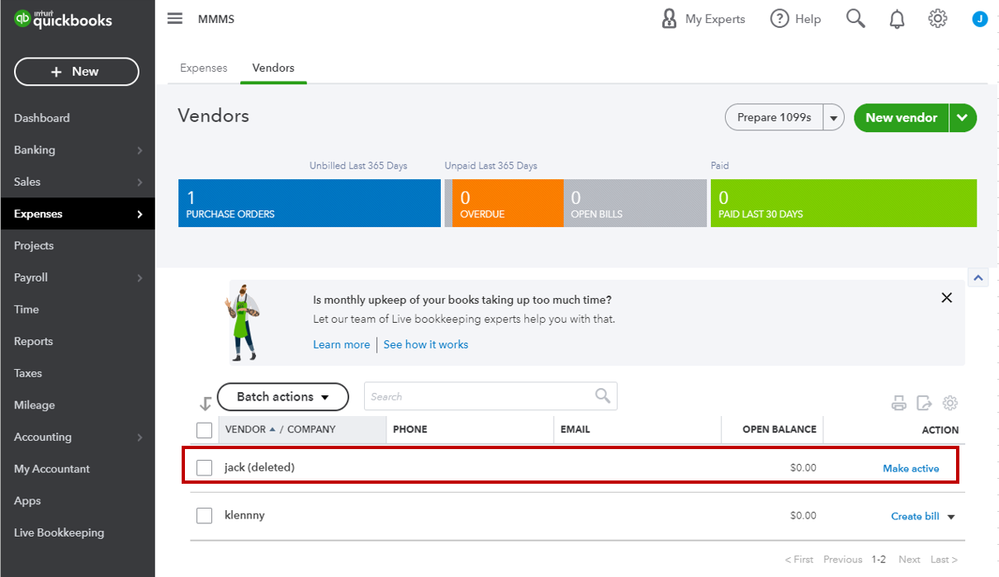This screenshot has width=999, height=577.
Task: Open table settings gear above the Action column
Action: click(949, 402)
